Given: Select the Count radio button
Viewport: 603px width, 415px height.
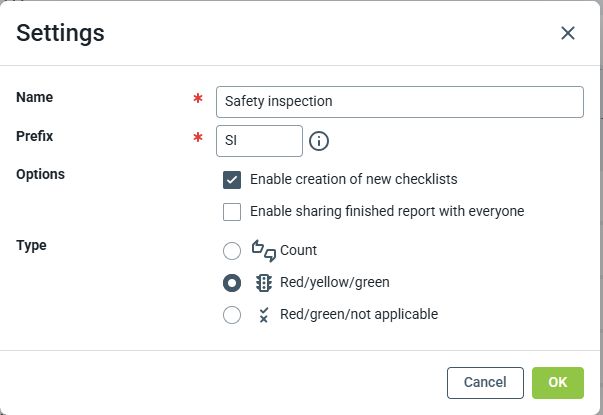Looking at the screenshot, I should click(232, 251).
